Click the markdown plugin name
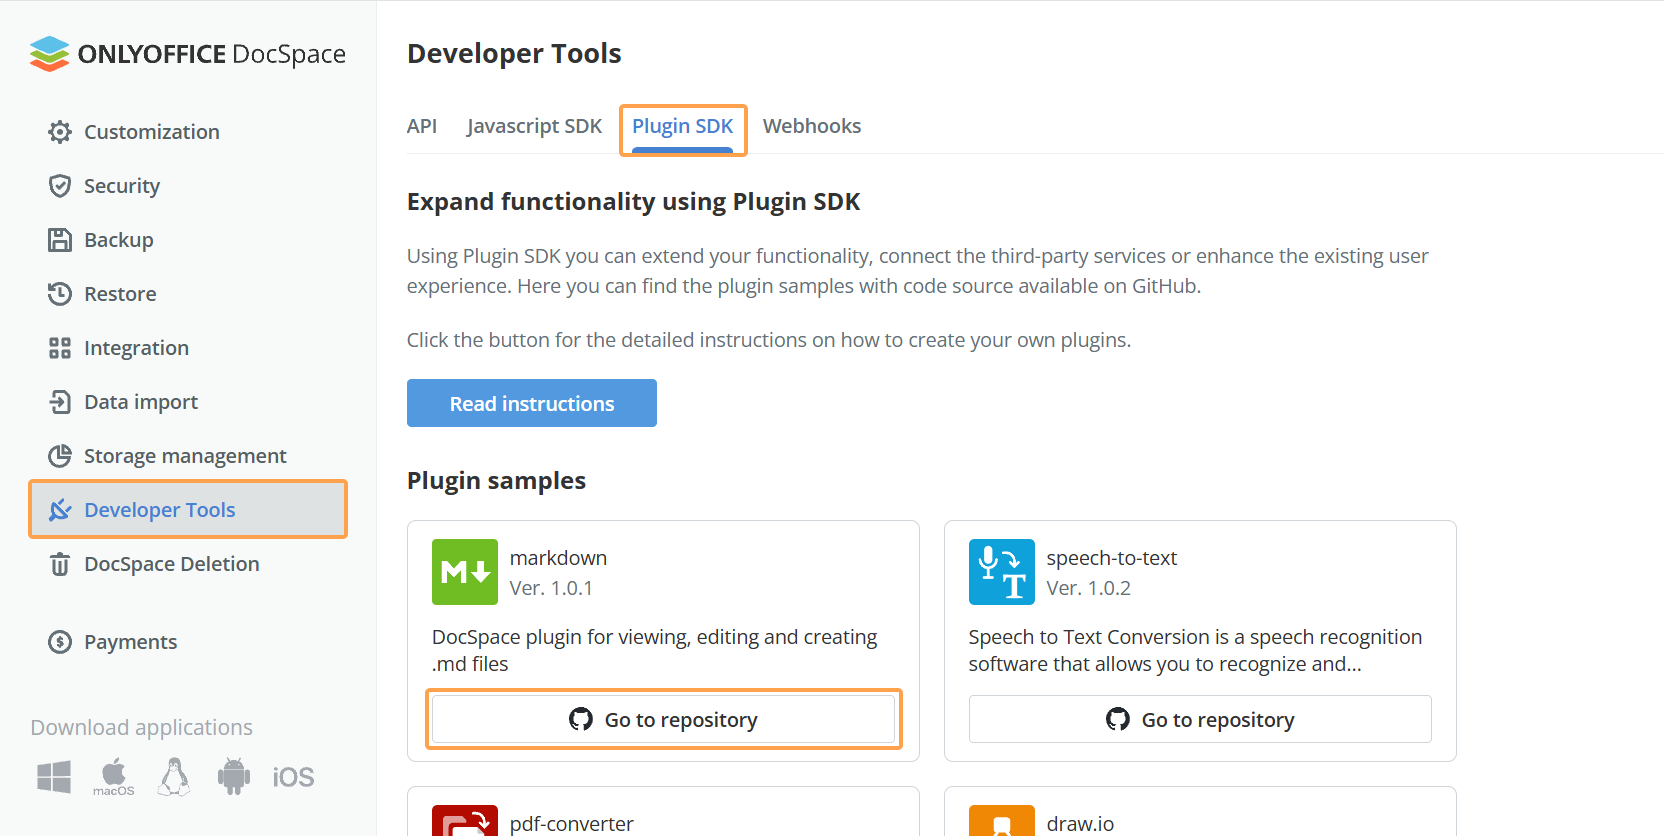Viewport: 1664px width, 836px height. pyautogui.click(x=558, y=558)
